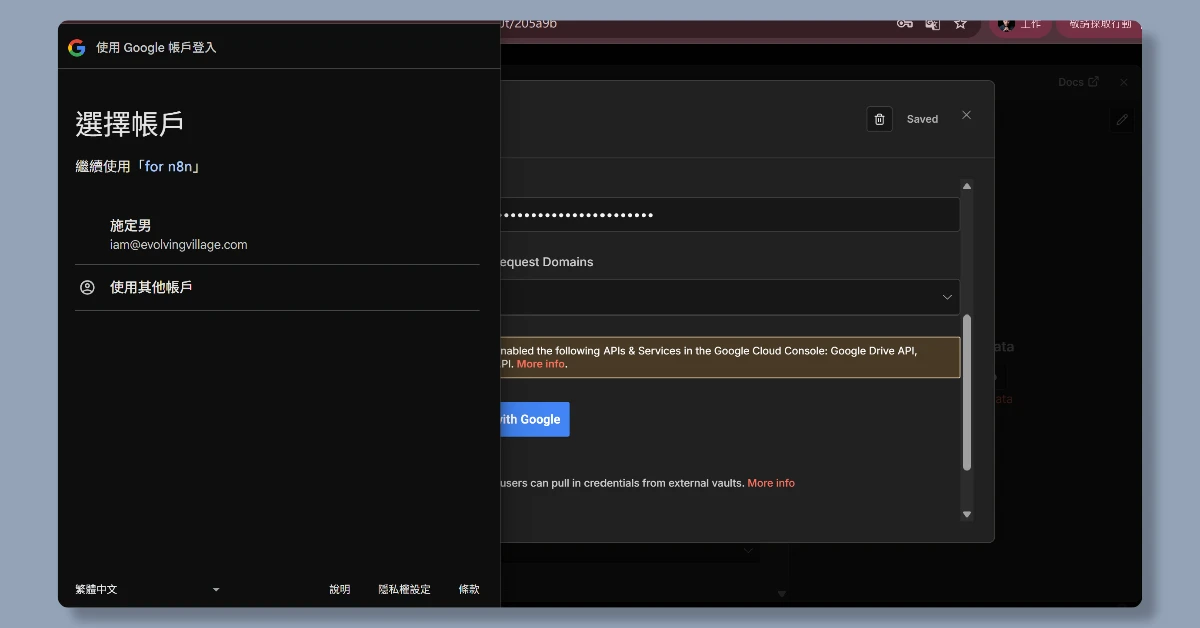Viewport: 1200px width, 628px height.
Task: Click the 使用其他帳戶 person icon
Action: (x=87, y=287)
